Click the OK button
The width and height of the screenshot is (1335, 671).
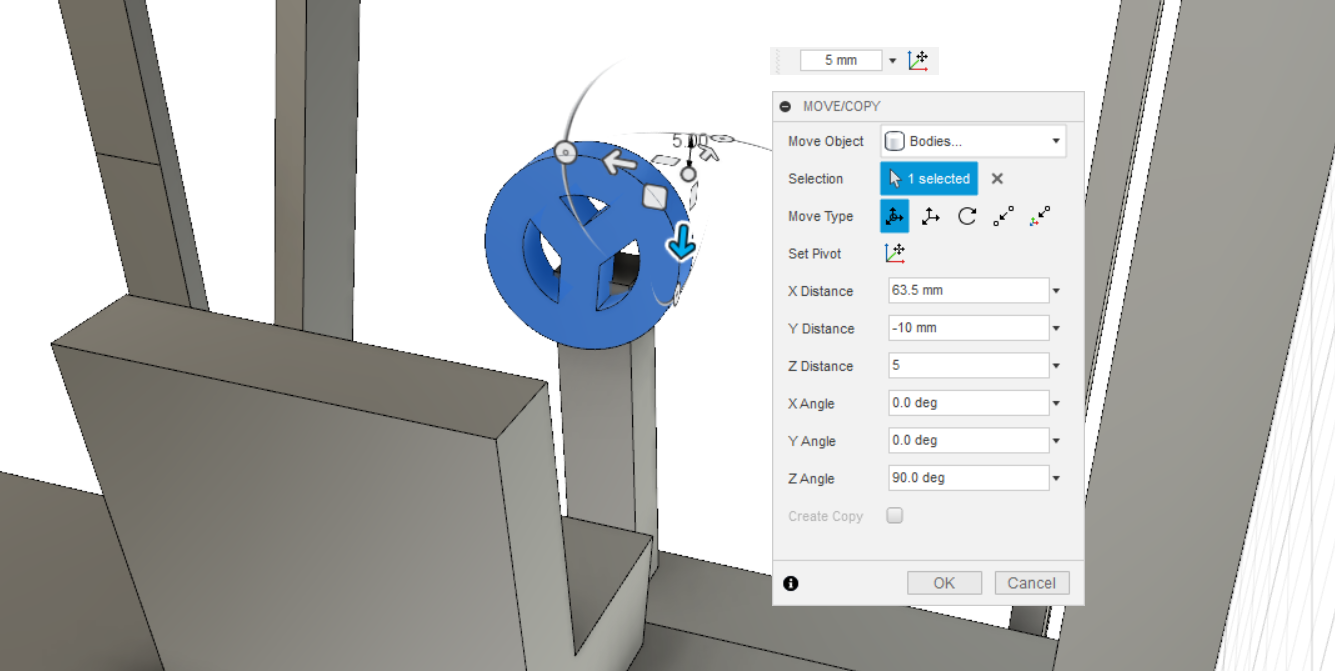(944, 583)
